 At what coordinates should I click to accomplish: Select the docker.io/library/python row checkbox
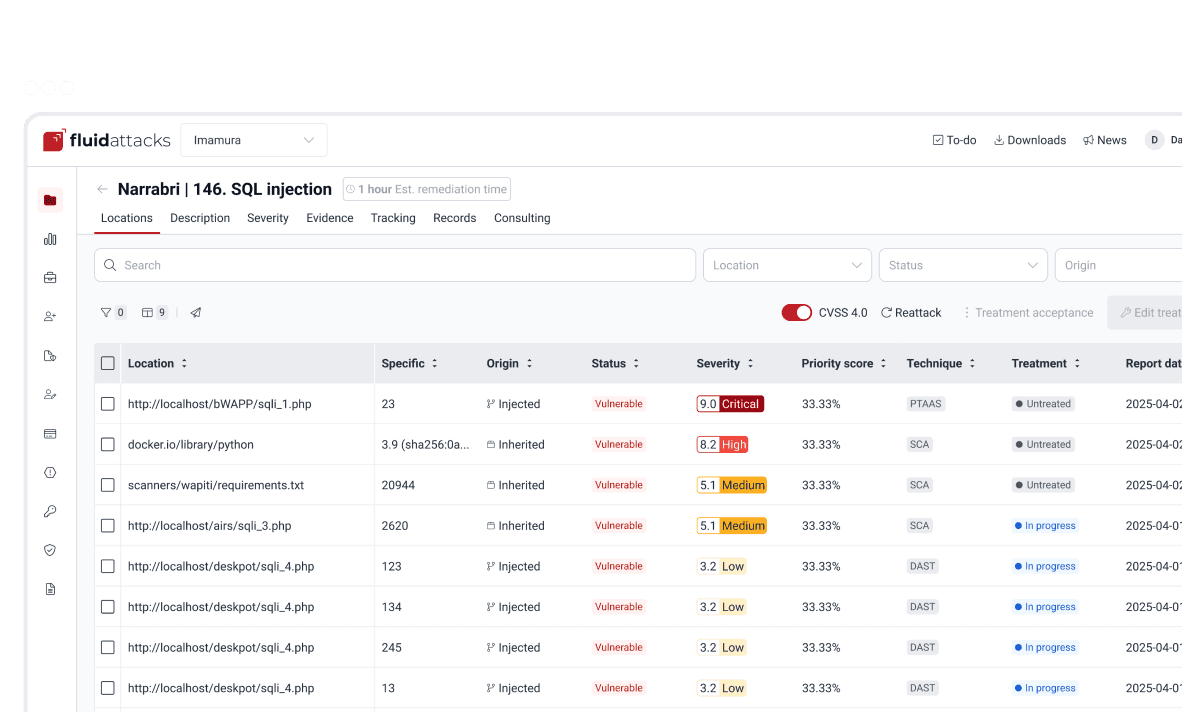(108, 445)
